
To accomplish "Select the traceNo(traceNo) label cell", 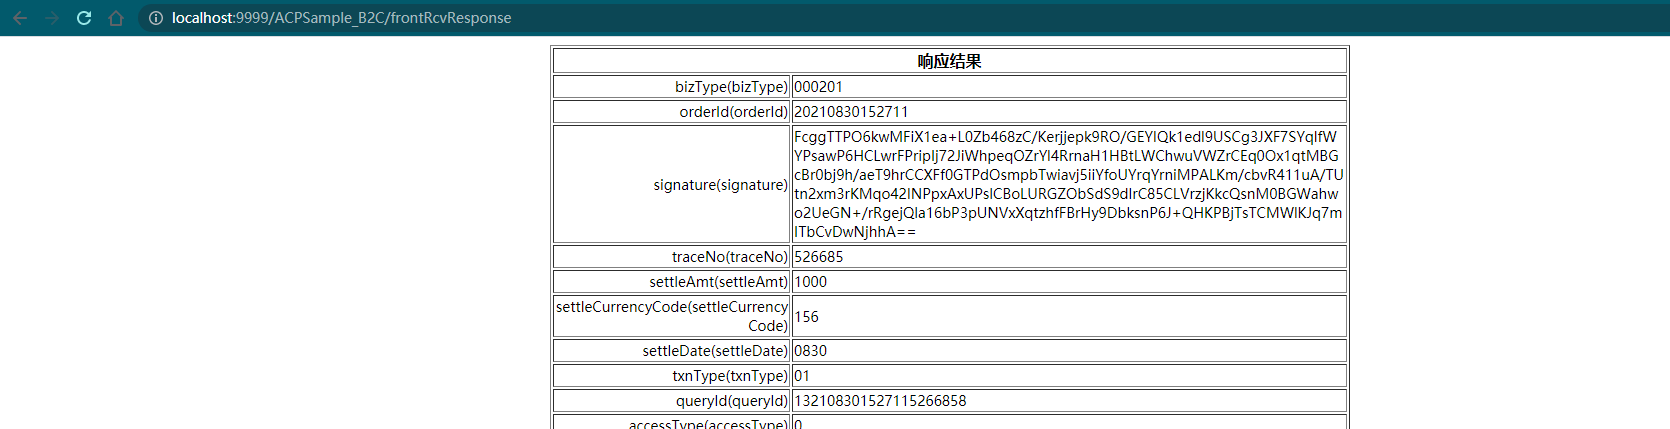I will coord(672,257).
